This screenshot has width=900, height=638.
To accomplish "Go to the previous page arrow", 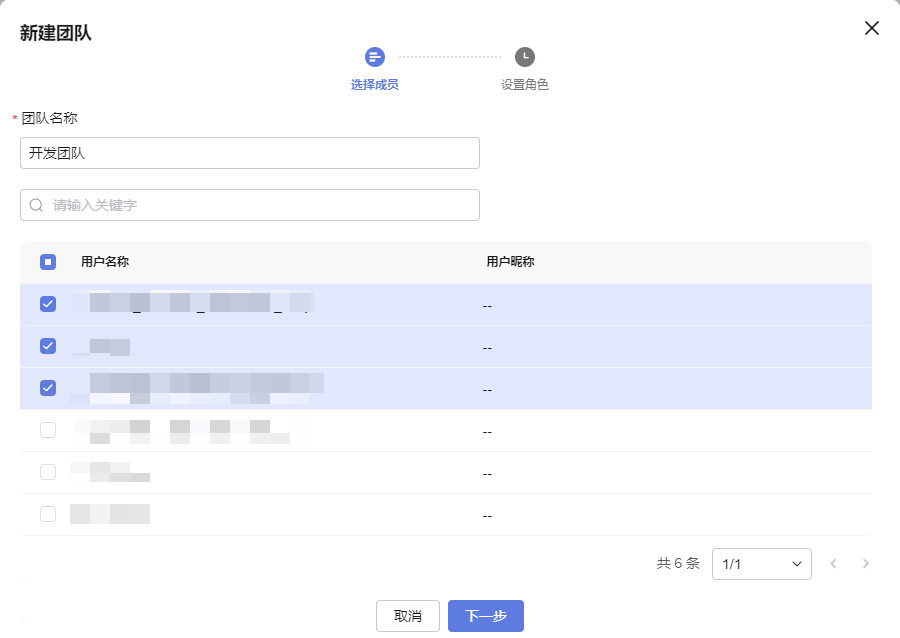I will pos(833,564).
